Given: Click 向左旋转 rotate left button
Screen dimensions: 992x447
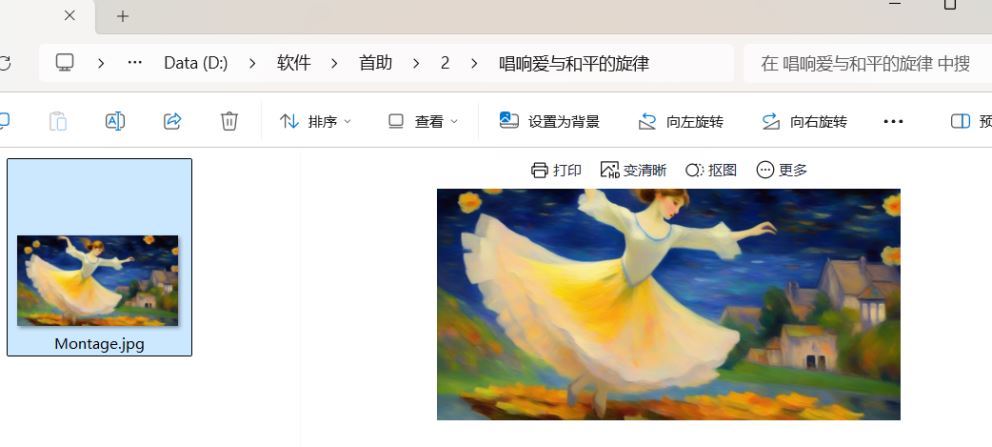Looking at the screenshot, I should click(x=680, y=121).
